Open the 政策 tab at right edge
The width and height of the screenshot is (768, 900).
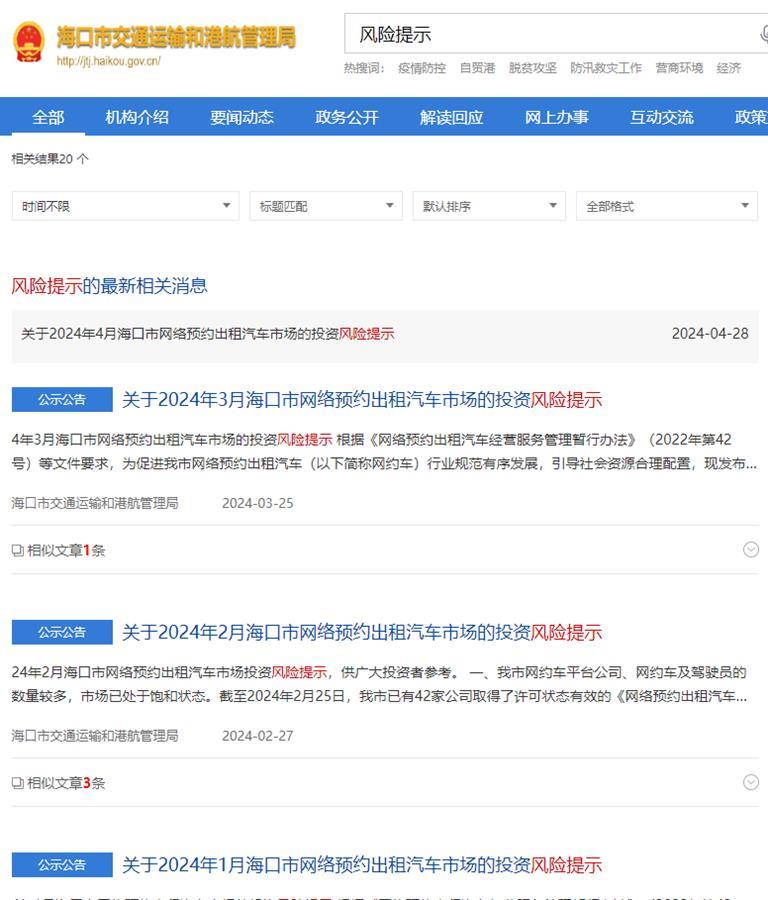point(751,117)
